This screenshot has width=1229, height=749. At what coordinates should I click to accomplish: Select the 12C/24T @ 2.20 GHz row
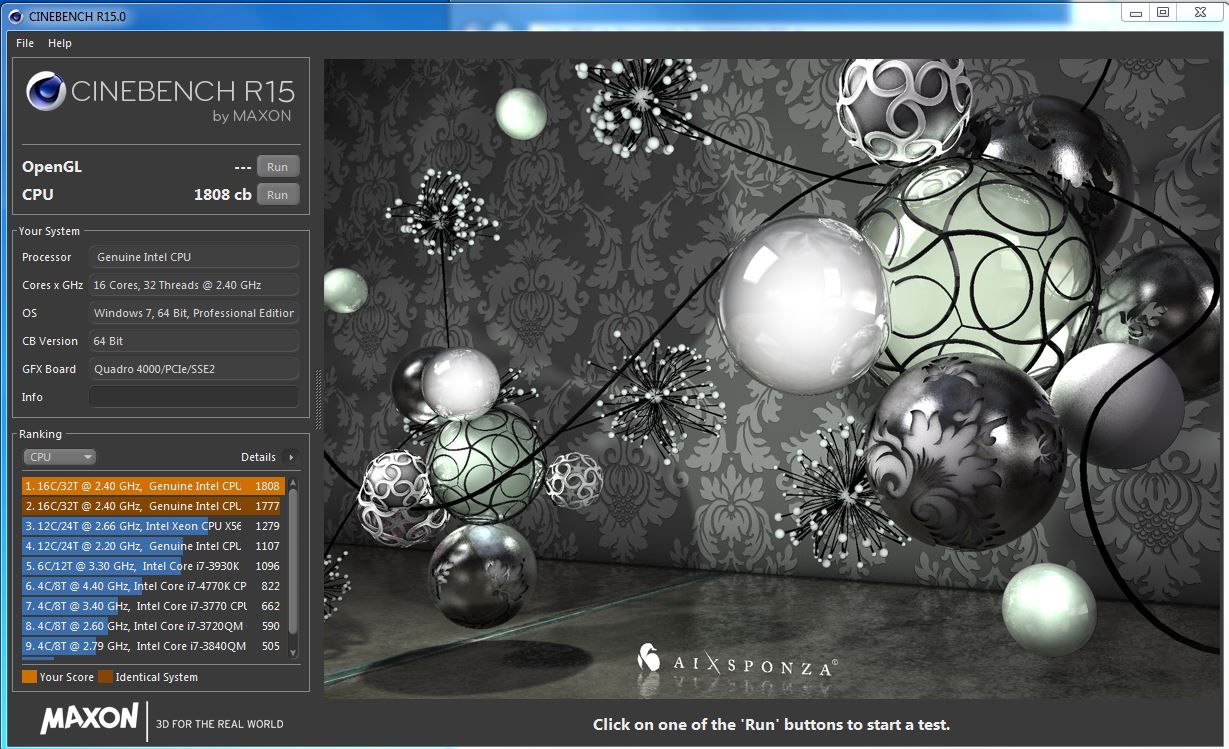click(154, 546)
